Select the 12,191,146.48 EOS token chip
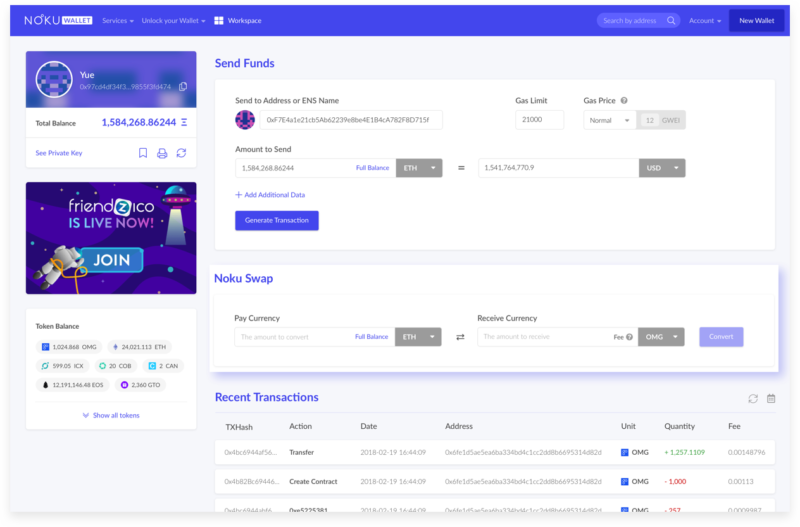The image size is (800, 527). tap(72, 385)
